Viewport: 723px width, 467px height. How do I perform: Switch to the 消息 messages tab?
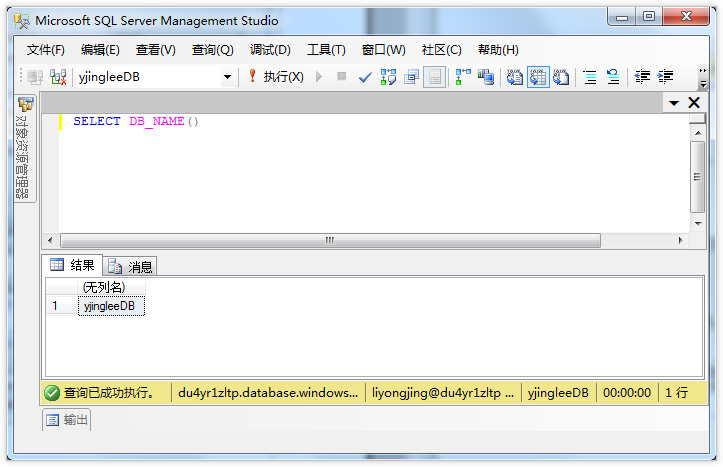(x=130, y=266)
